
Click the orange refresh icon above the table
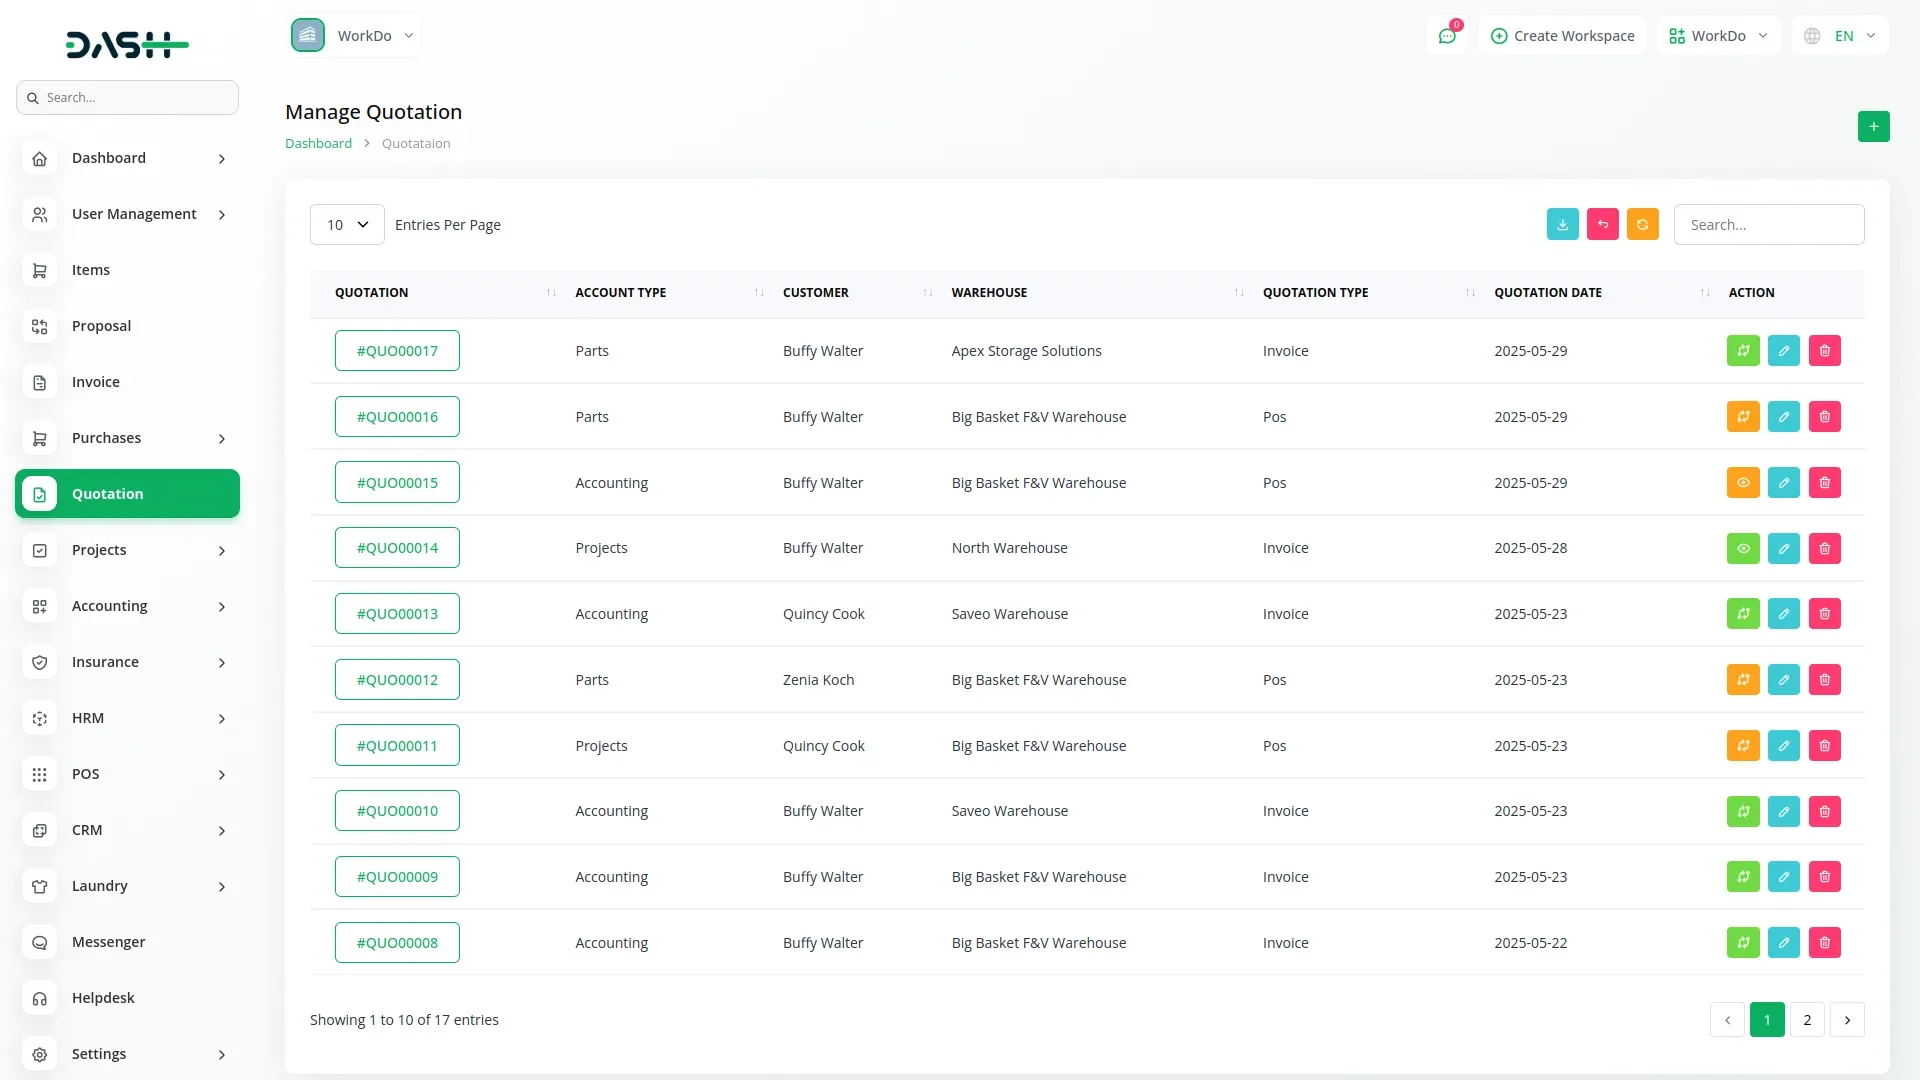click(x=1642, y=225)
